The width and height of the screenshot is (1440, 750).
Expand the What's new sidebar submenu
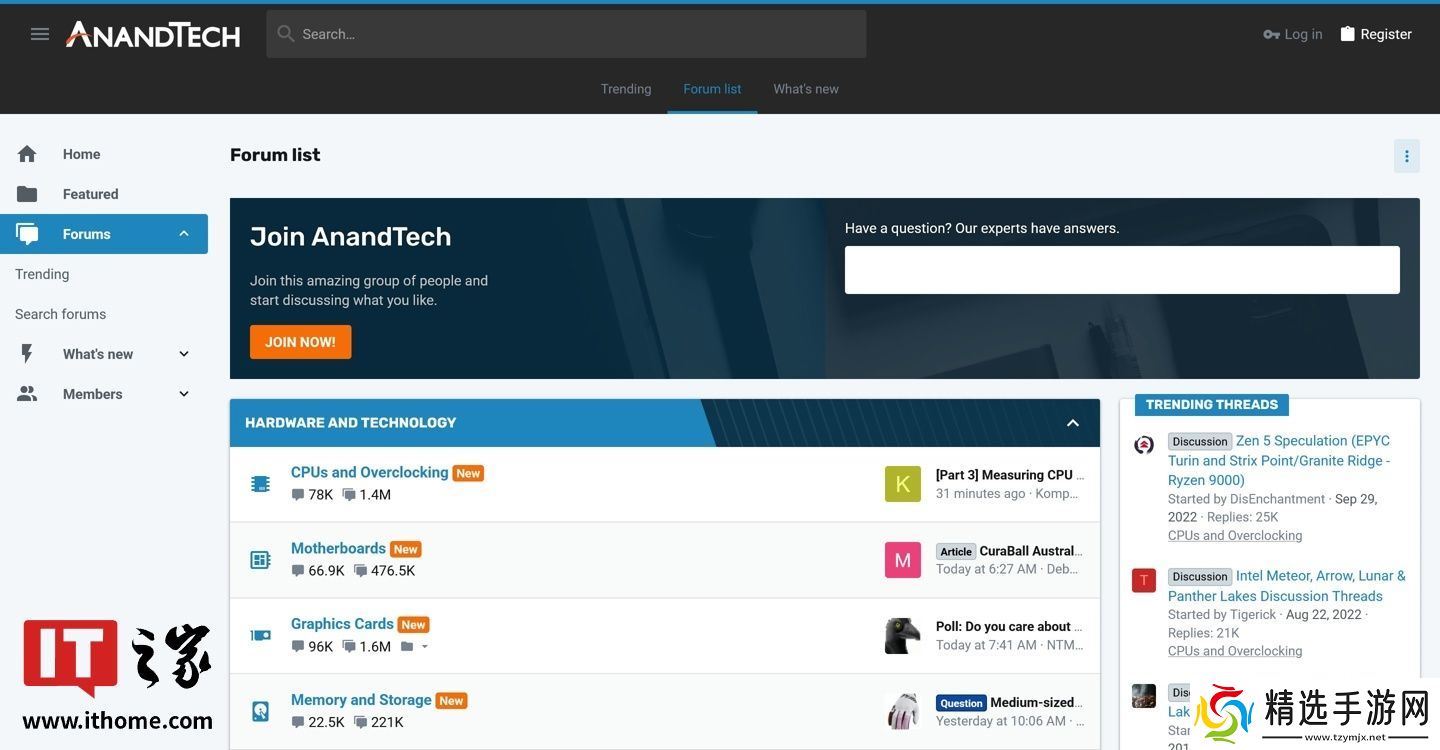184,354
